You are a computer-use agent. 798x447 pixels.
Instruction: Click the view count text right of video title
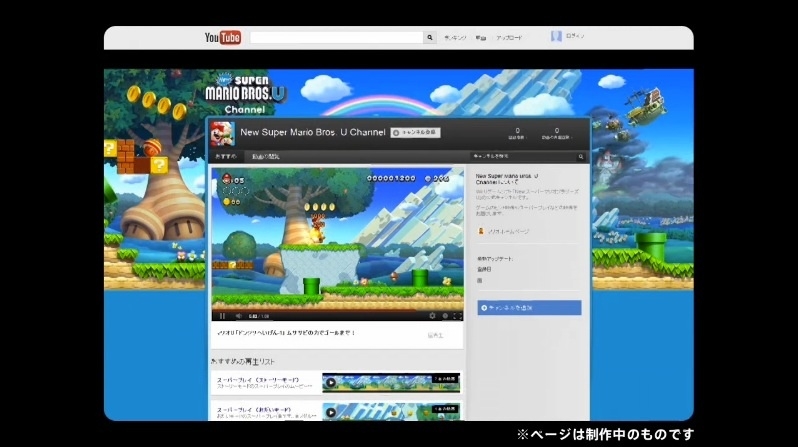click(435, 336)
